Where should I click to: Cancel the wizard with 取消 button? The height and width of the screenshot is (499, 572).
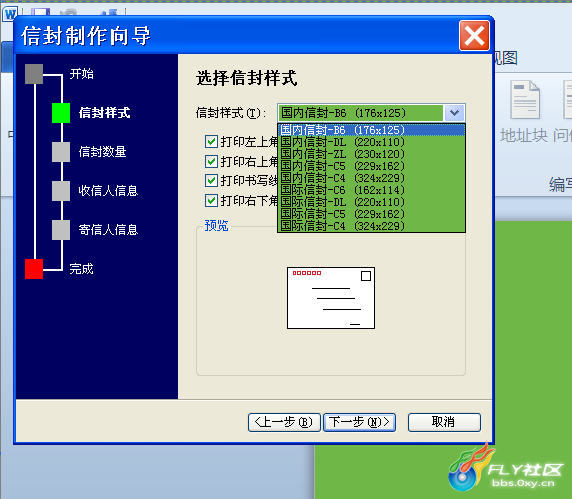pos(444,422)
